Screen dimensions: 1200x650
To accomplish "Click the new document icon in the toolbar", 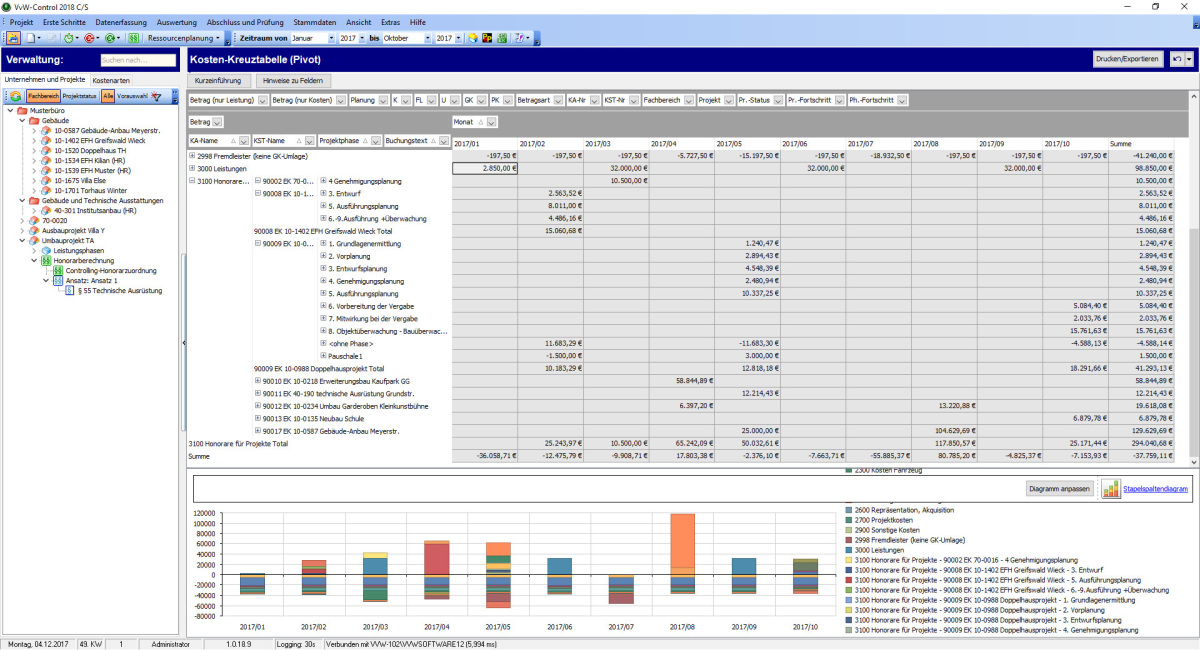I will click(32, 38).
